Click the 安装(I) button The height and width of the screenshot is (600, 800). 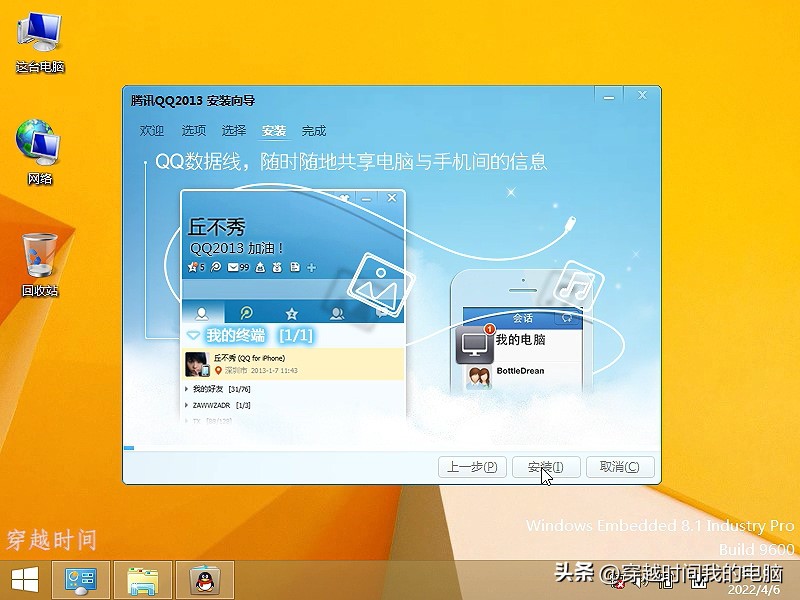546,467
